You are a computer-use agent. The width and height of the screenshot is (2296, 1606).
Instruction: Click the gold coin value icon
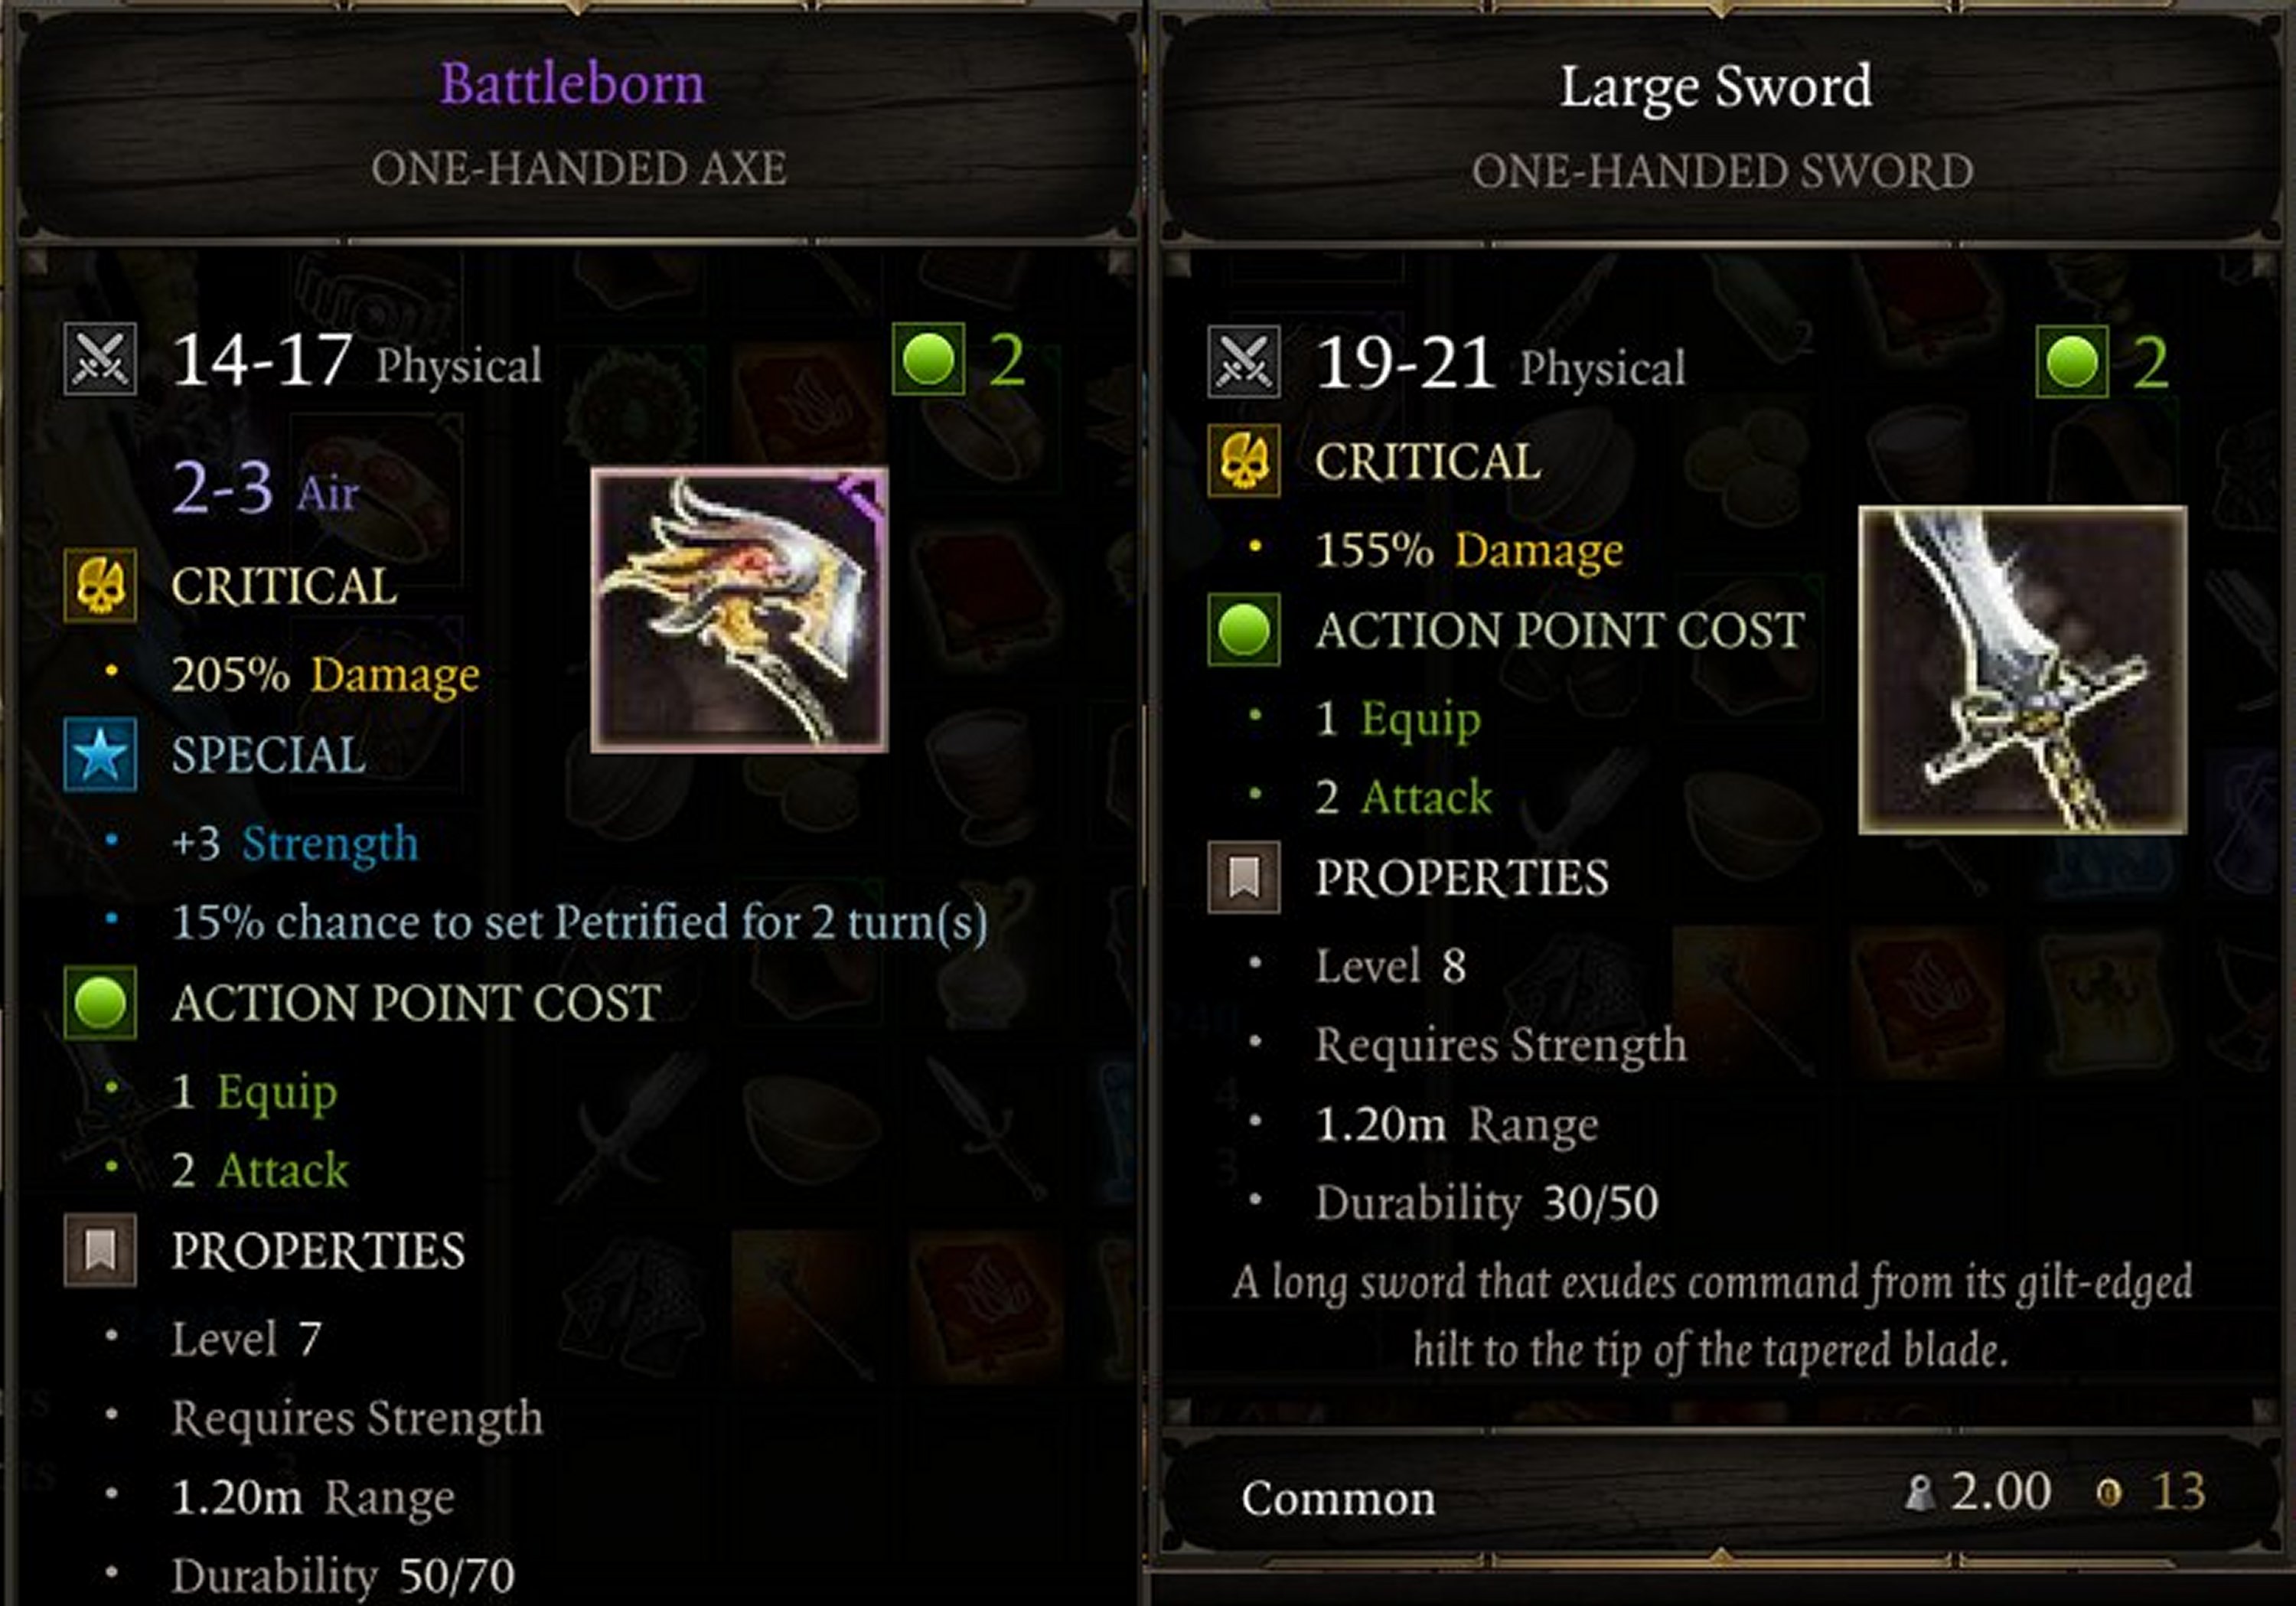tap(2107, 1493)
